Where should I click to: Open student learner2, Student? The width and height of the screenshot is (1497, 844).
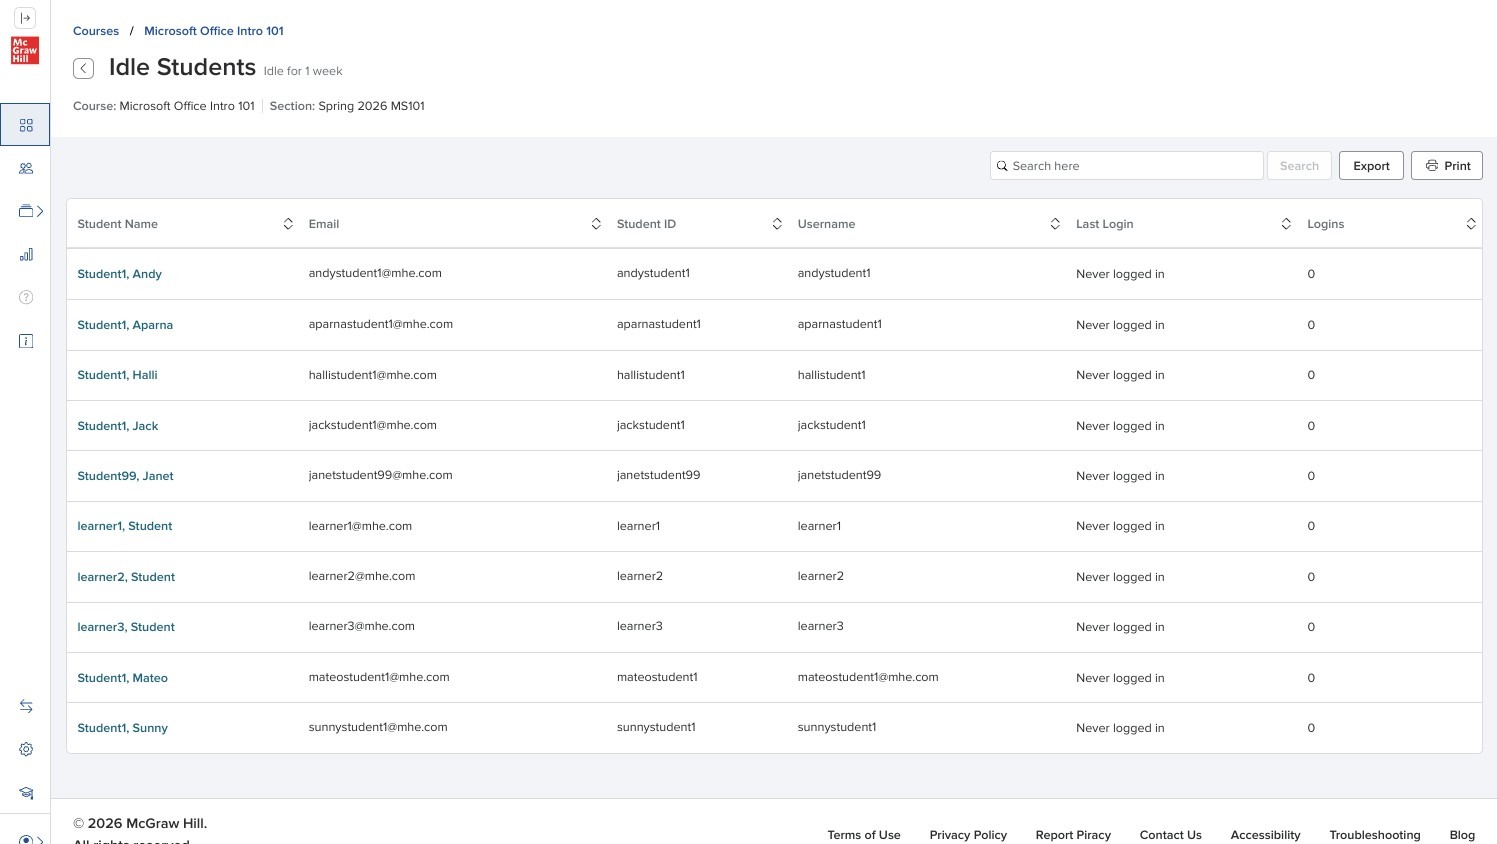pyautogui.click(x=126, y=577)
